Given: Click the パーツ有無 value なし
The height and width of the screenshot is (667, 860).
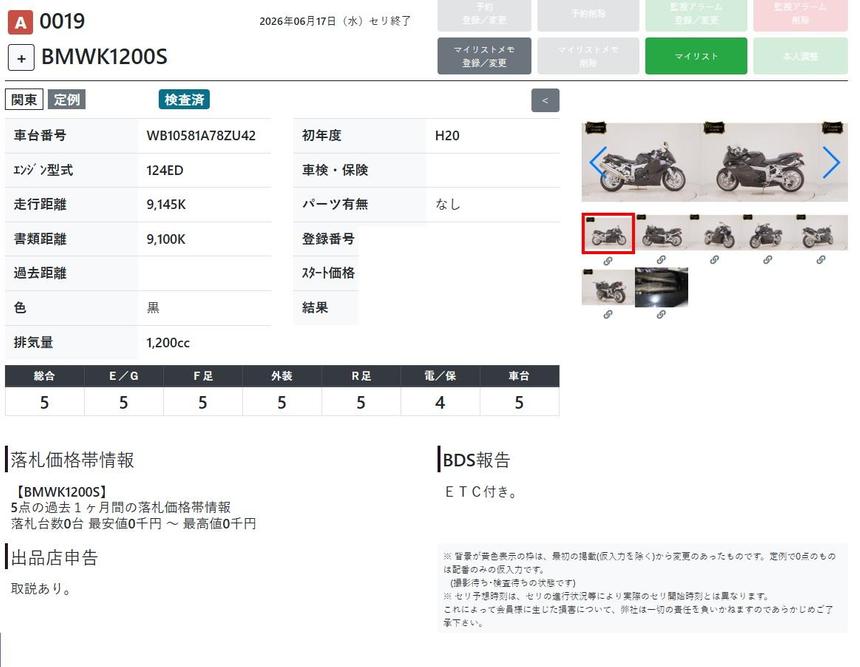Looking at the screenshot, I should pos(448,205).
